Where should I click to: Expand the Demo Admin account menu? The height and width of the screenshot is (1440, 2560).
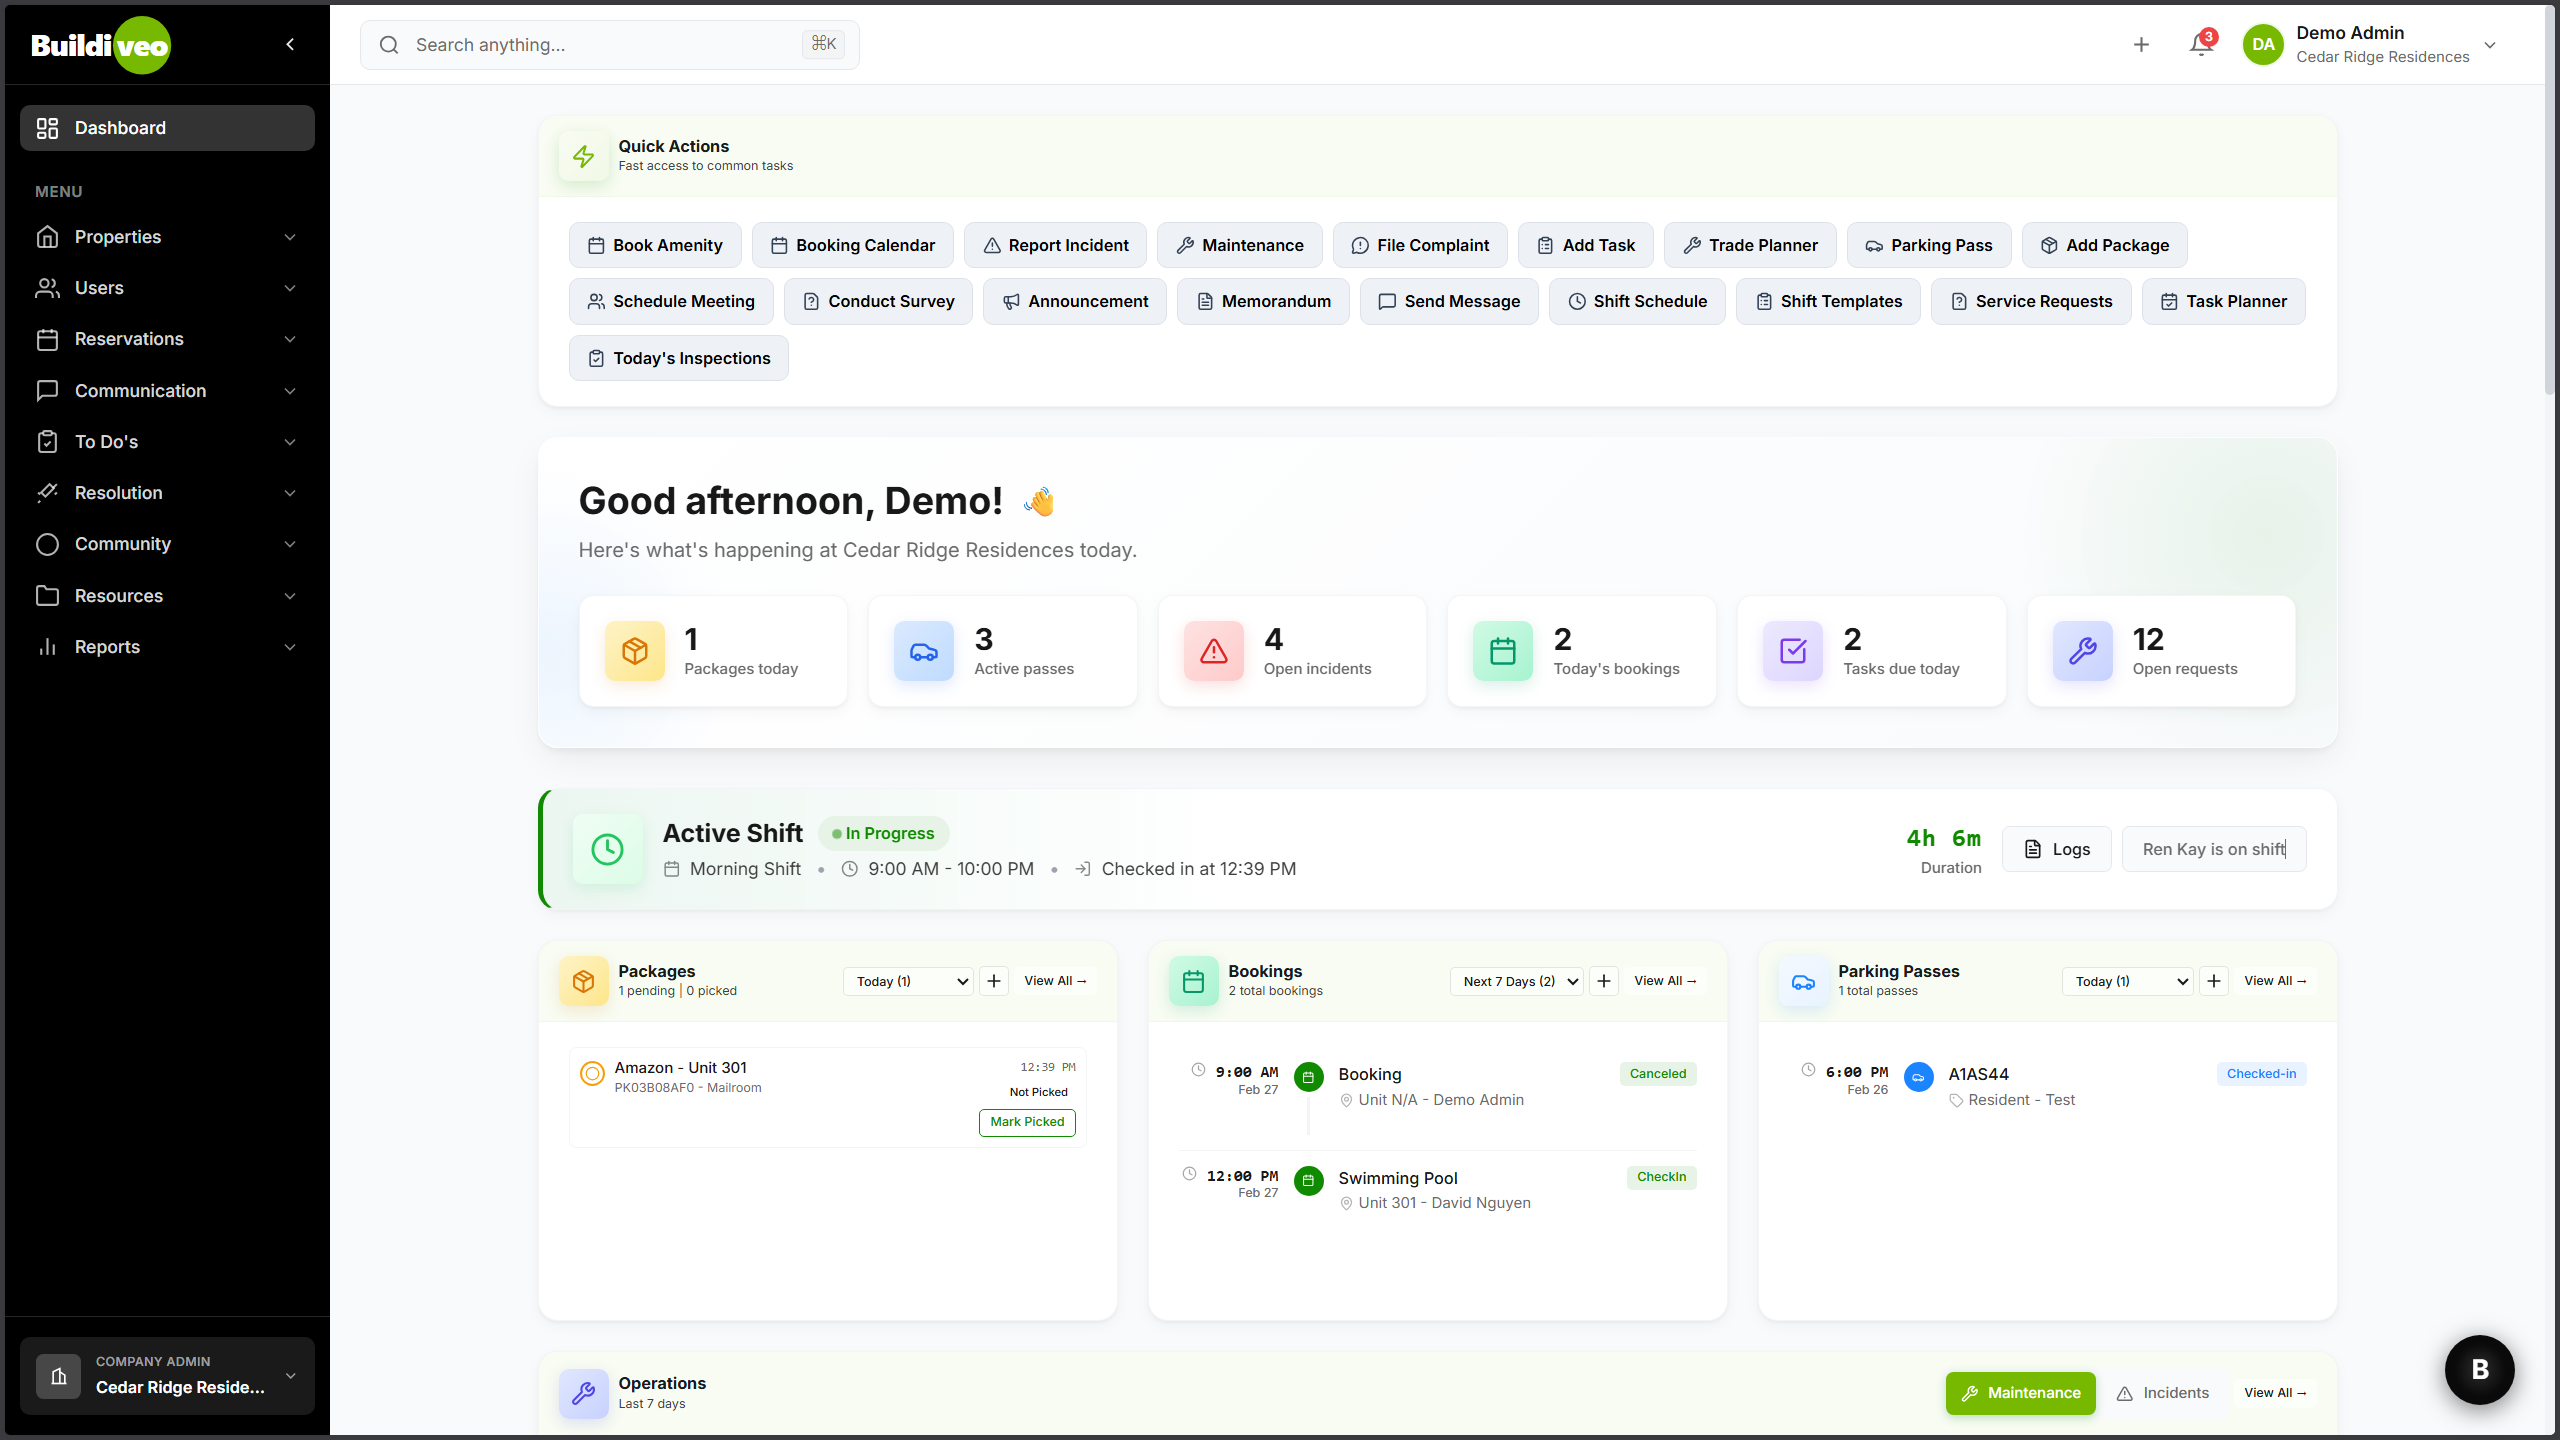(2490, 45)
